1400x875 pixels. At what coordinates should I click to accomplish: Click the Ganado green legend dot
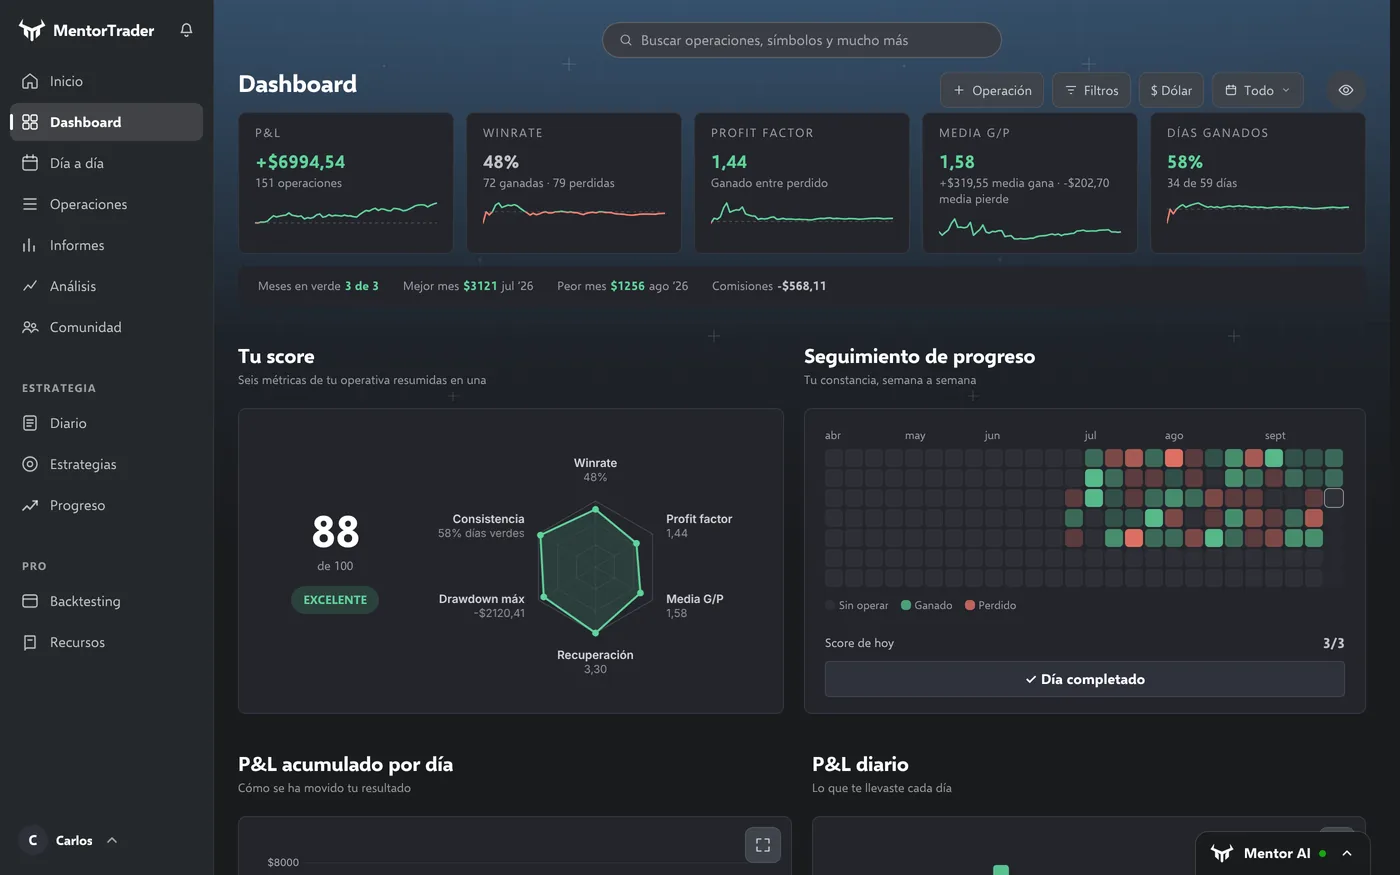[906, 605]
